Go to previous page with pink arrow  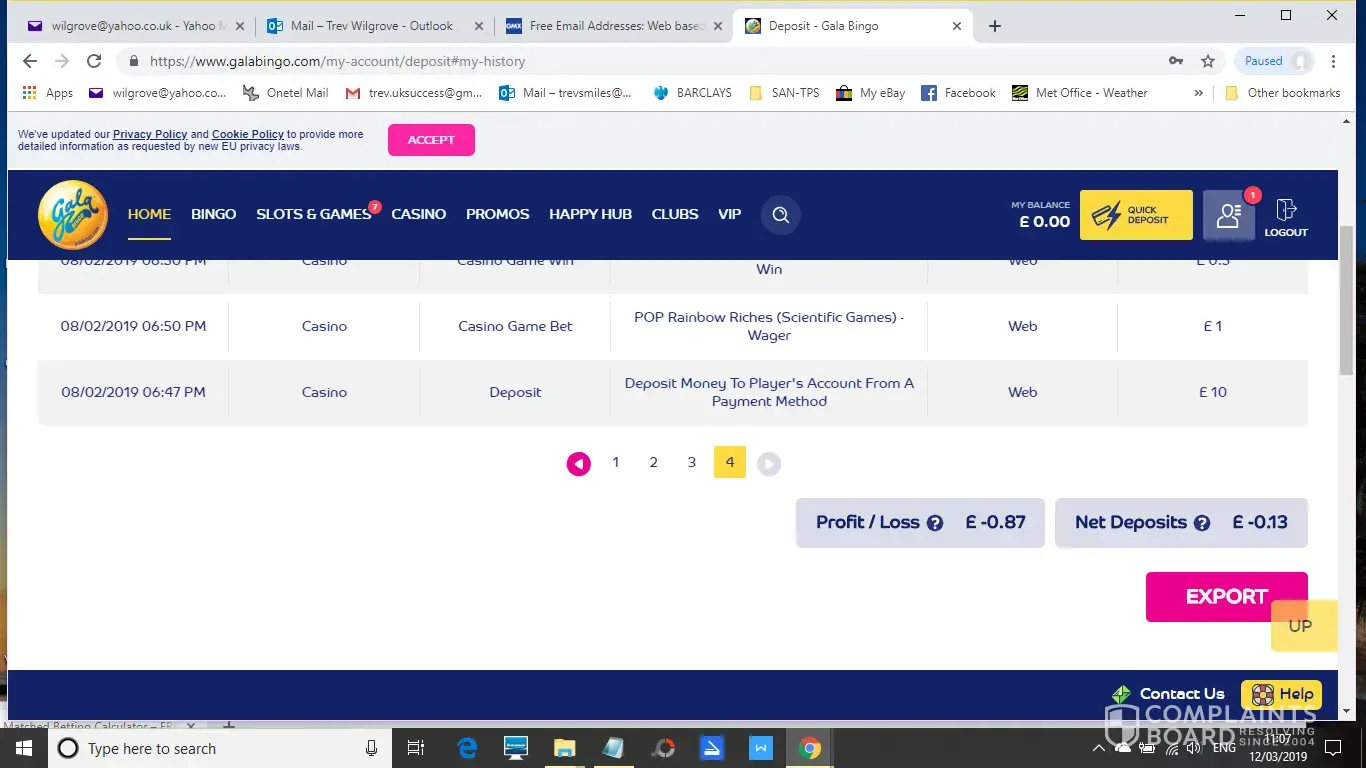[x=578, y=463]
